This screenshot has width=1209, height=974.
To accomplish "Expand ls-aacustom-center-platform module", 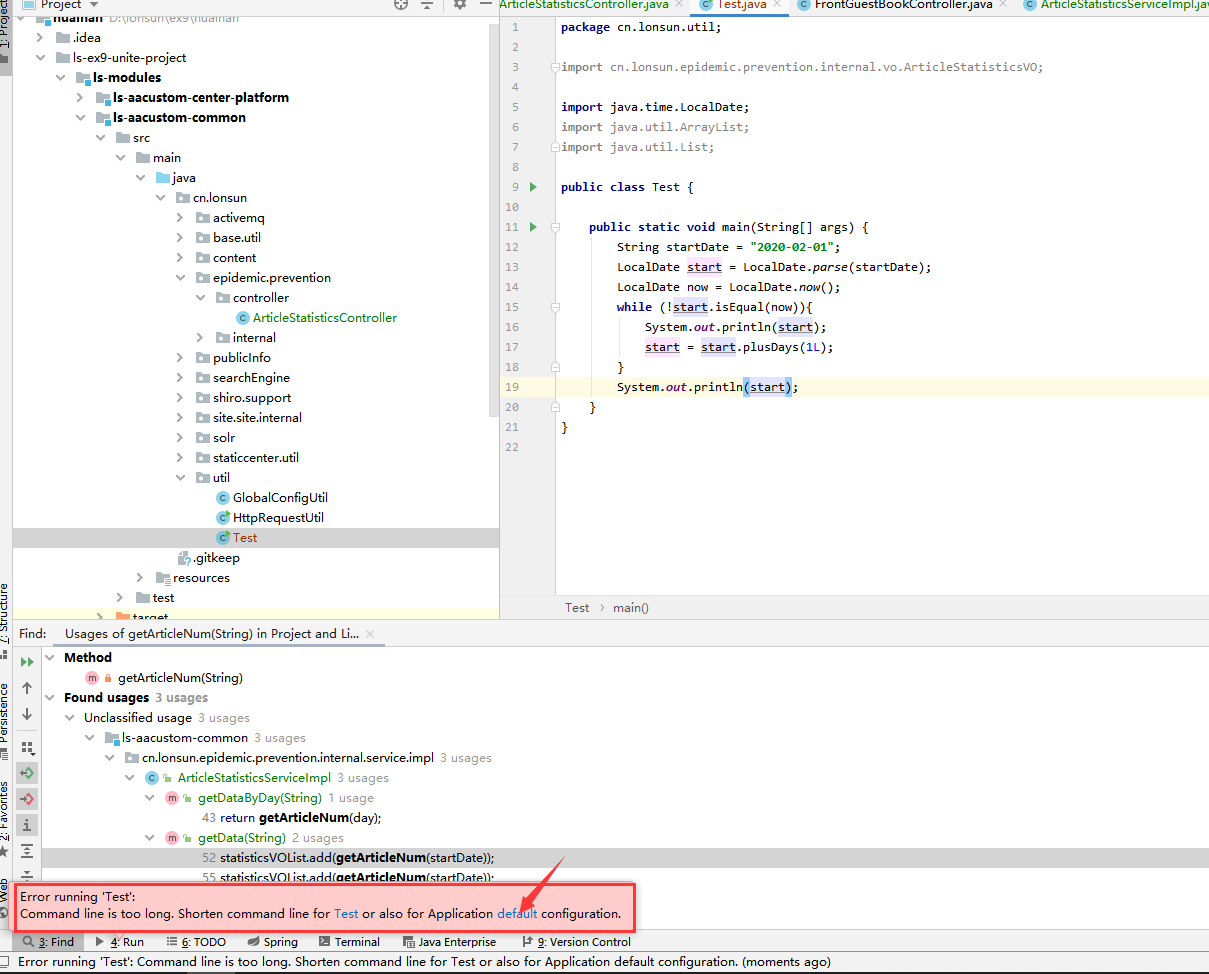I will coord(80,97).
